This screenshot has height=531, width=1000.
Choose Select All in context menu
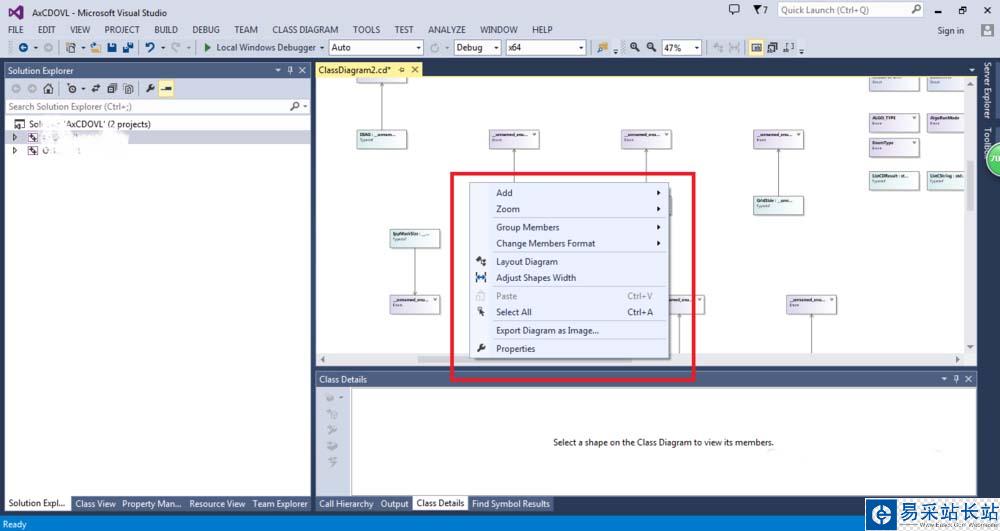coord(570,312)
